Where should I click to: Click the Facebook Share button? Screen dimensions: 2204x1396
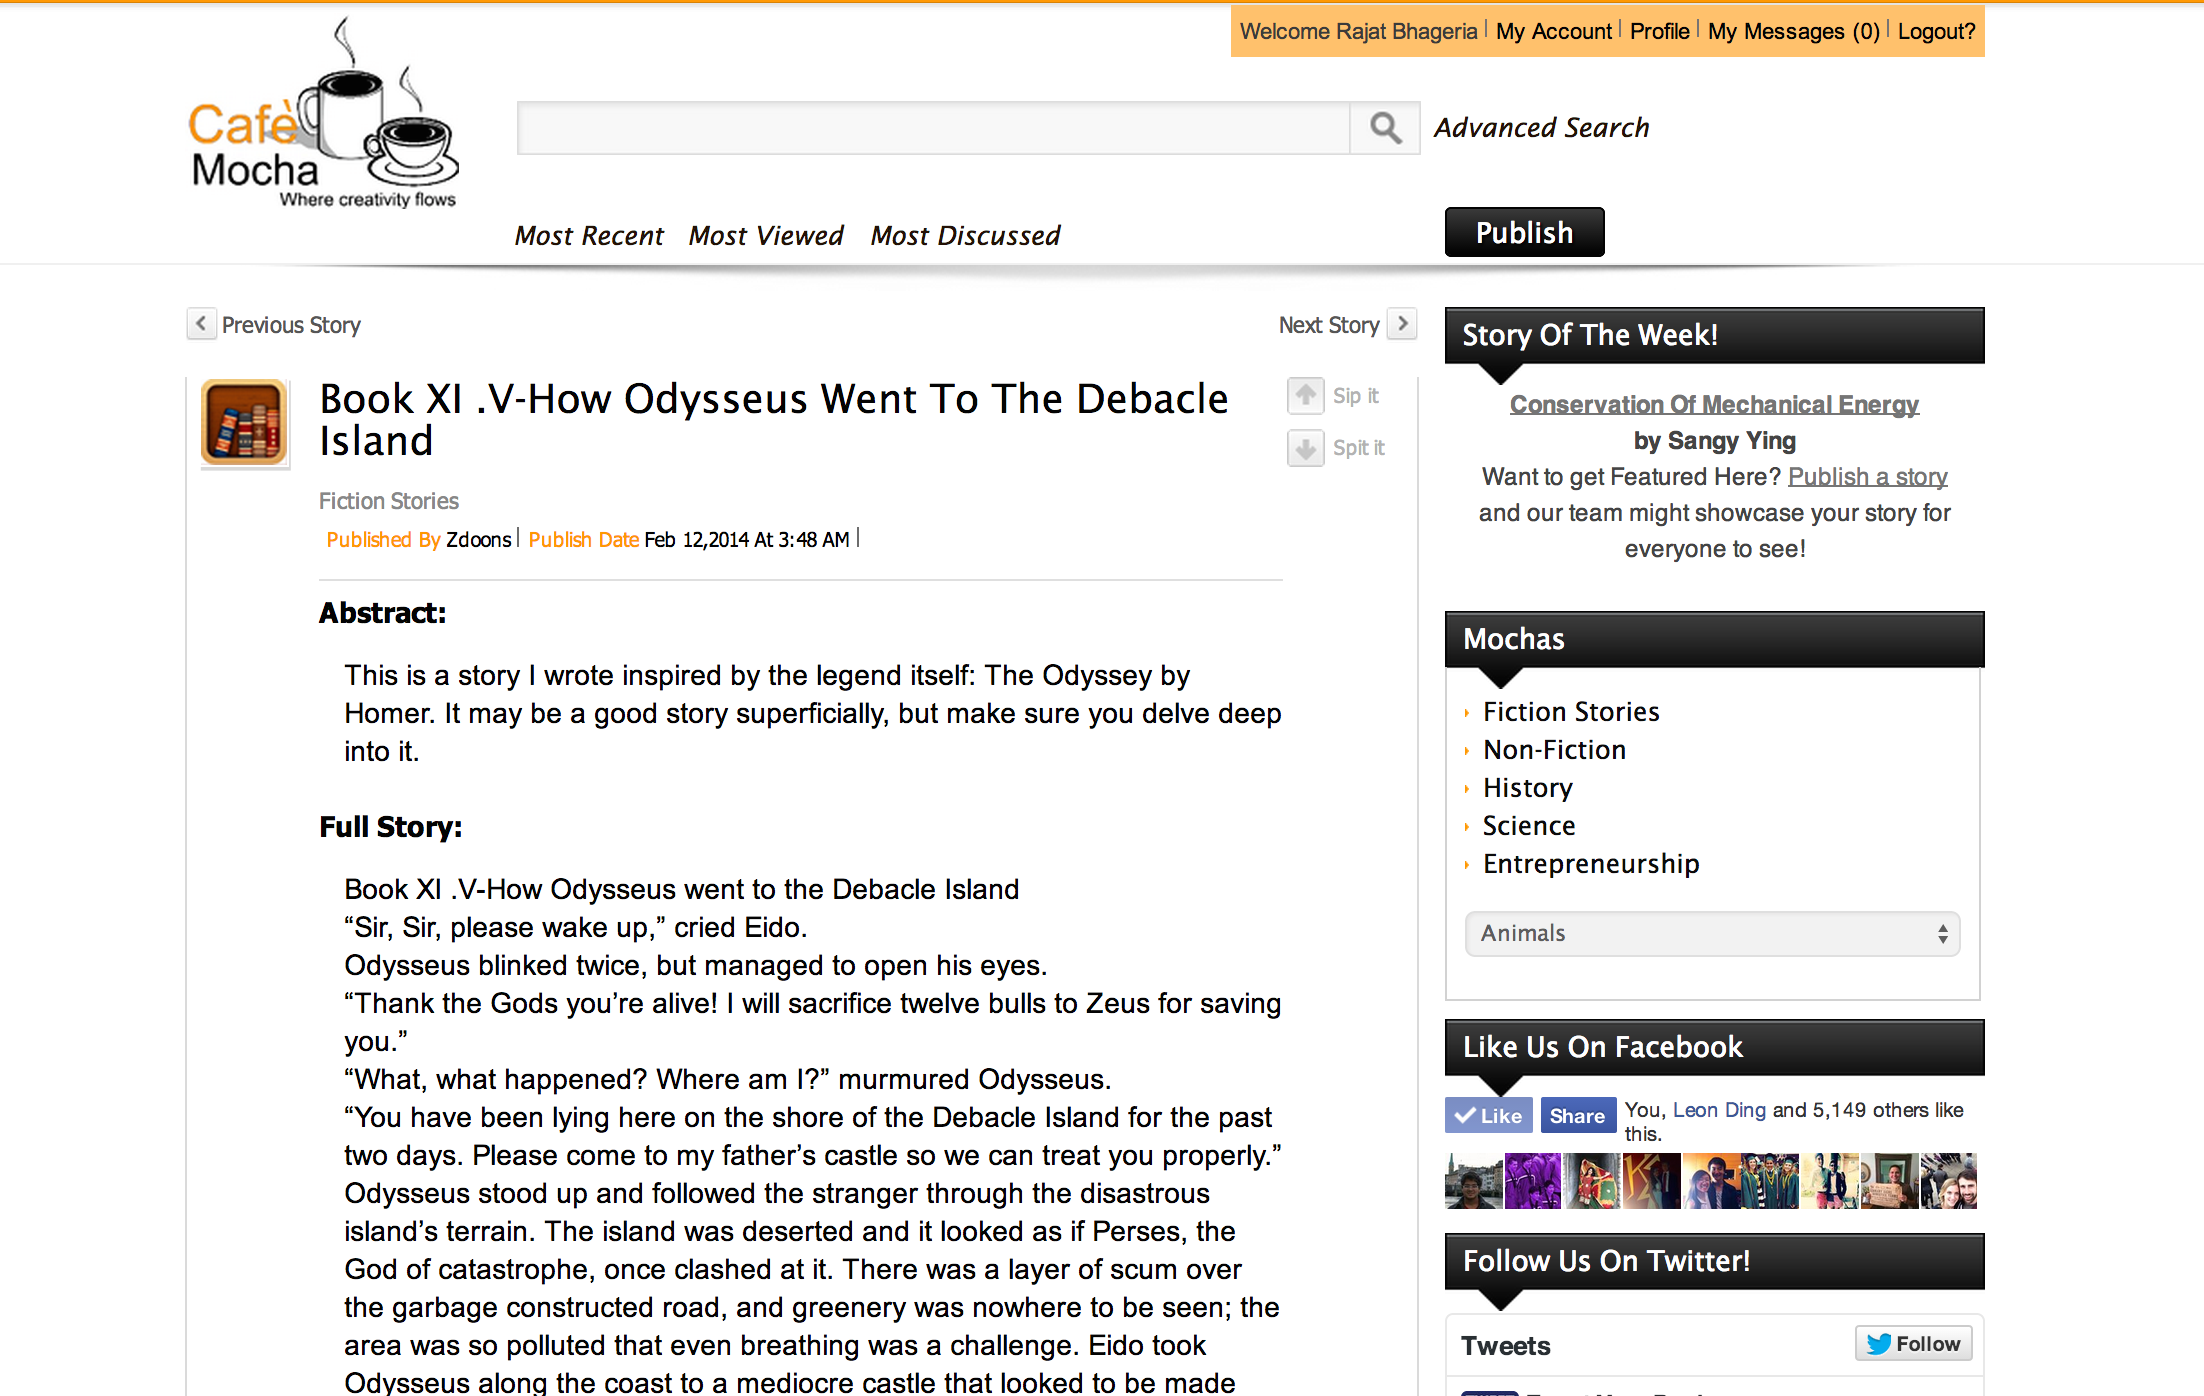coord(1577,1115)
